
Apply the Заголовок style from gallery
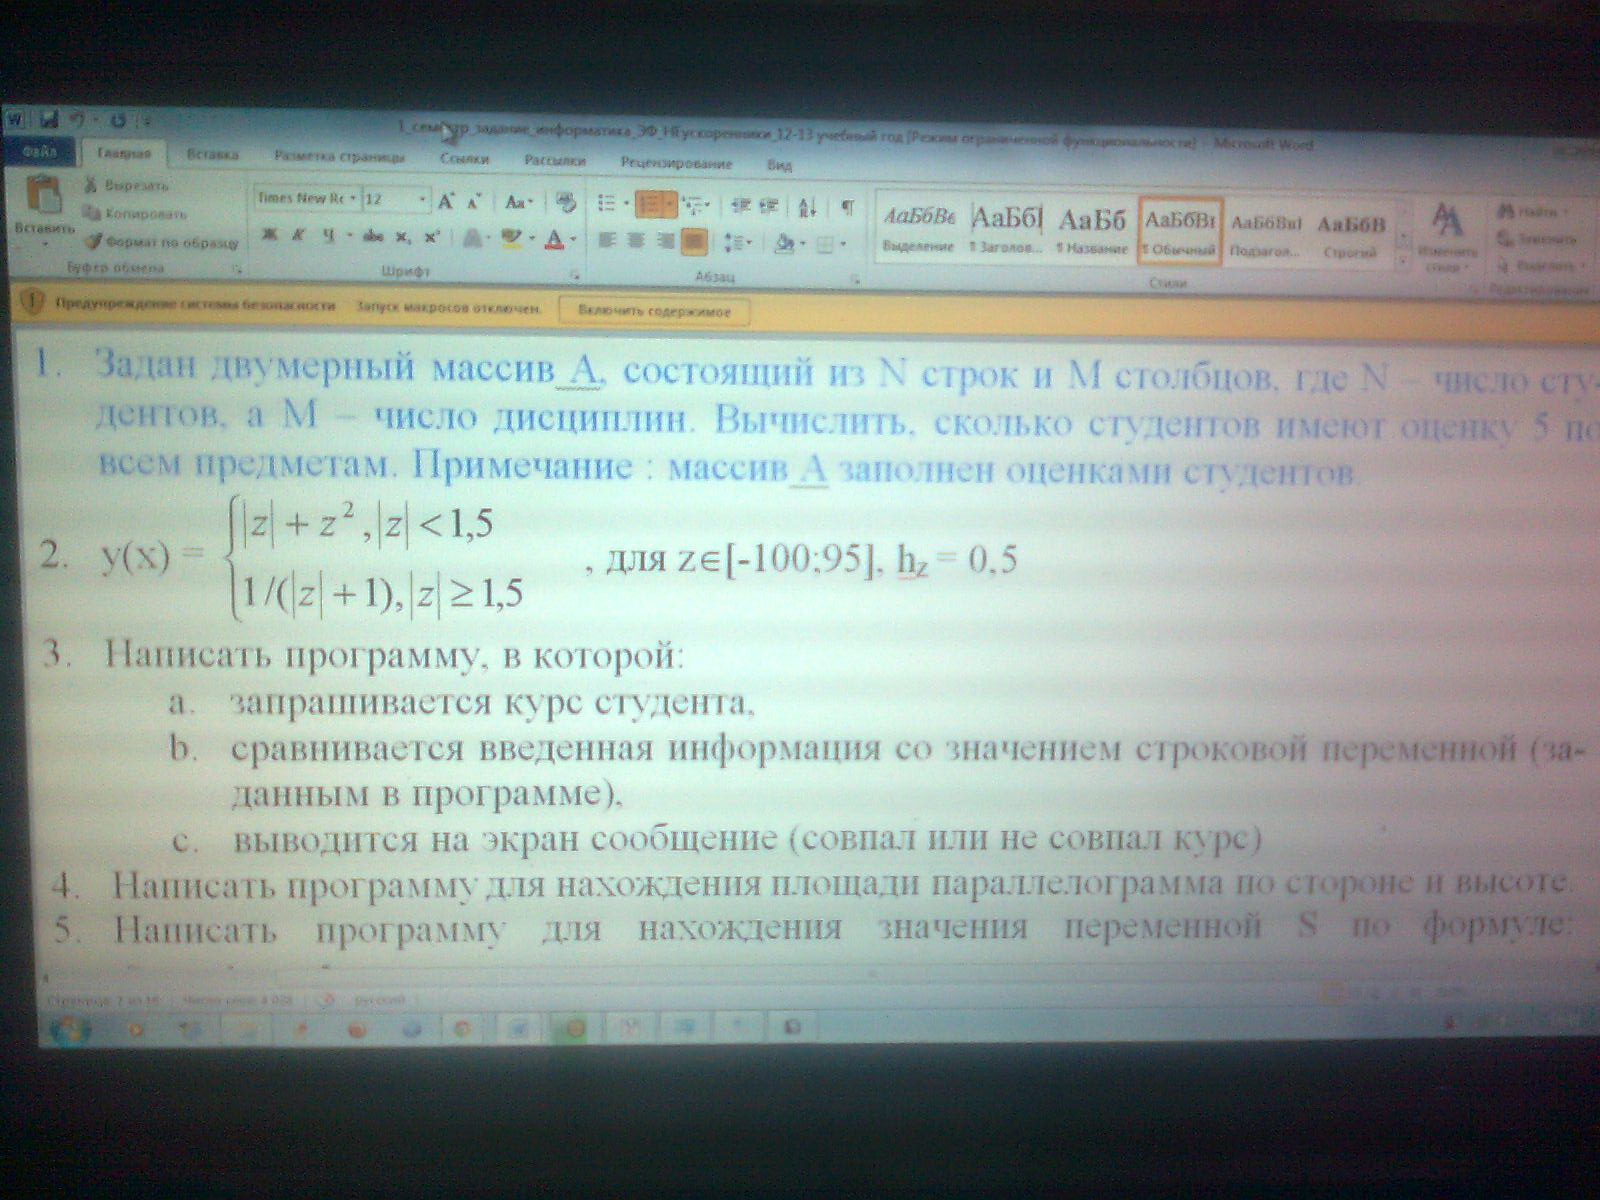[x=1006, y=229]
